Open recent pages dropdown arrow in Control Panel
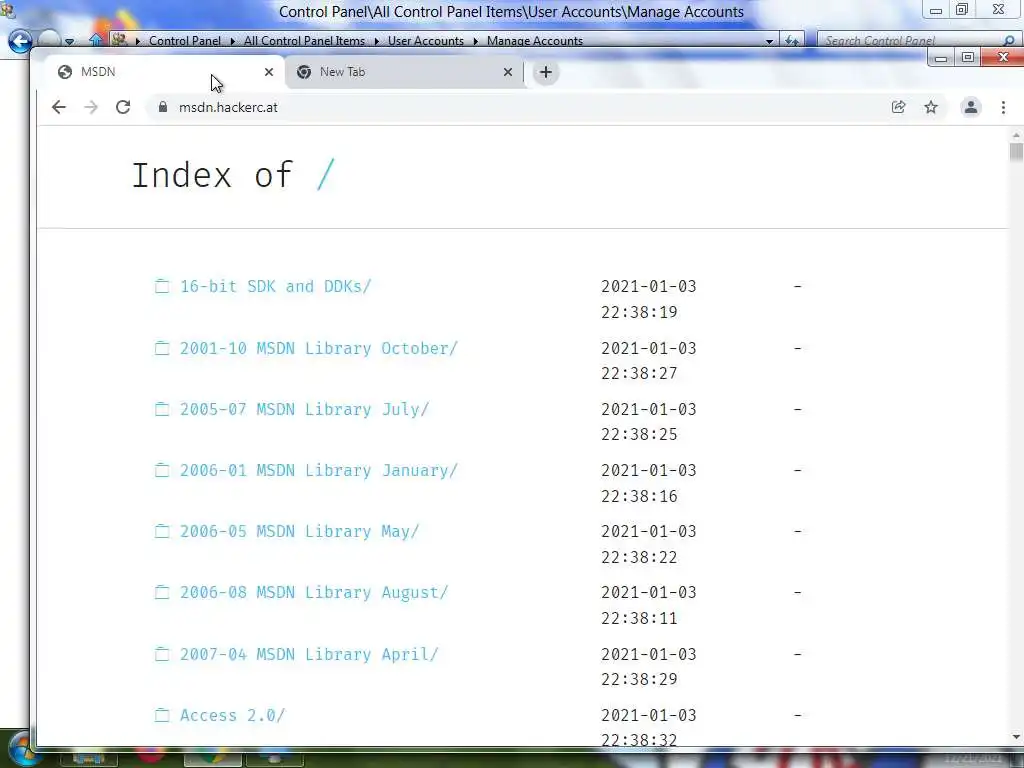 point(69,41)
